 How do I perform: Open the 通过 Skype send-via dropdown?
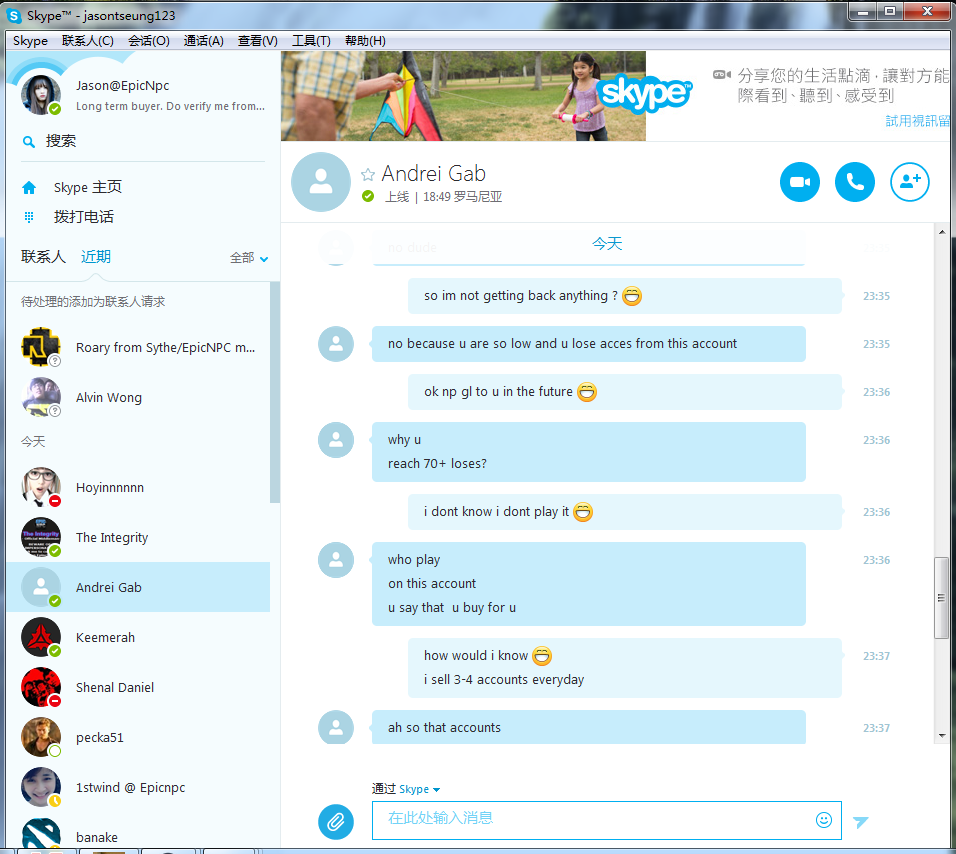coord(405,789)
